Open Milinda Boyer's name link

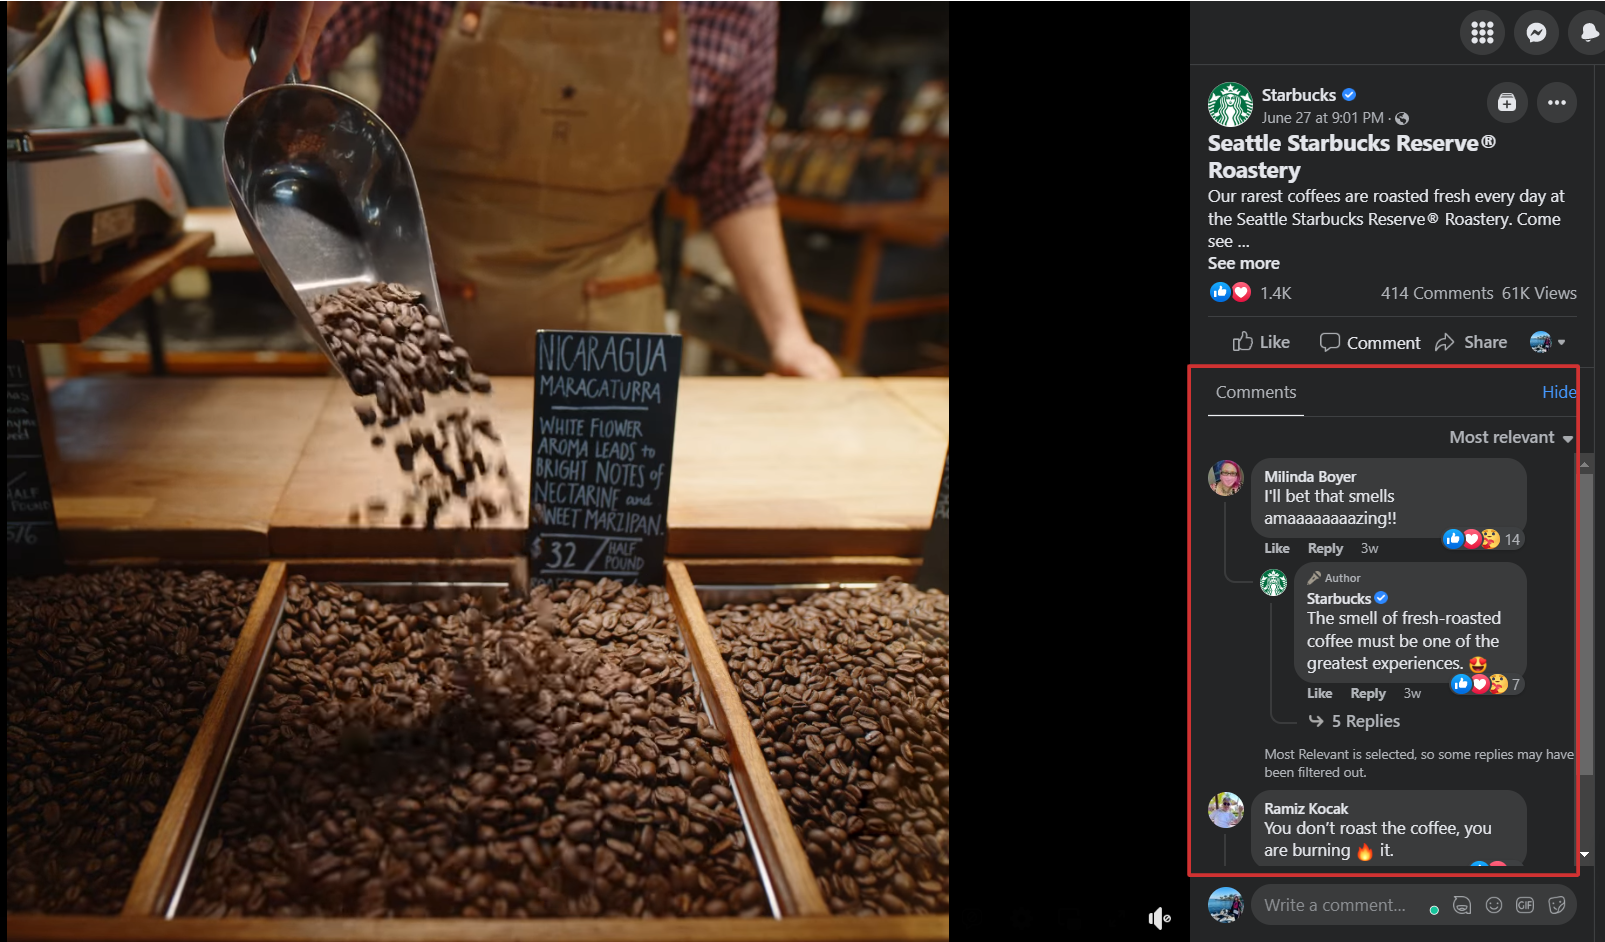[1310, 477]
